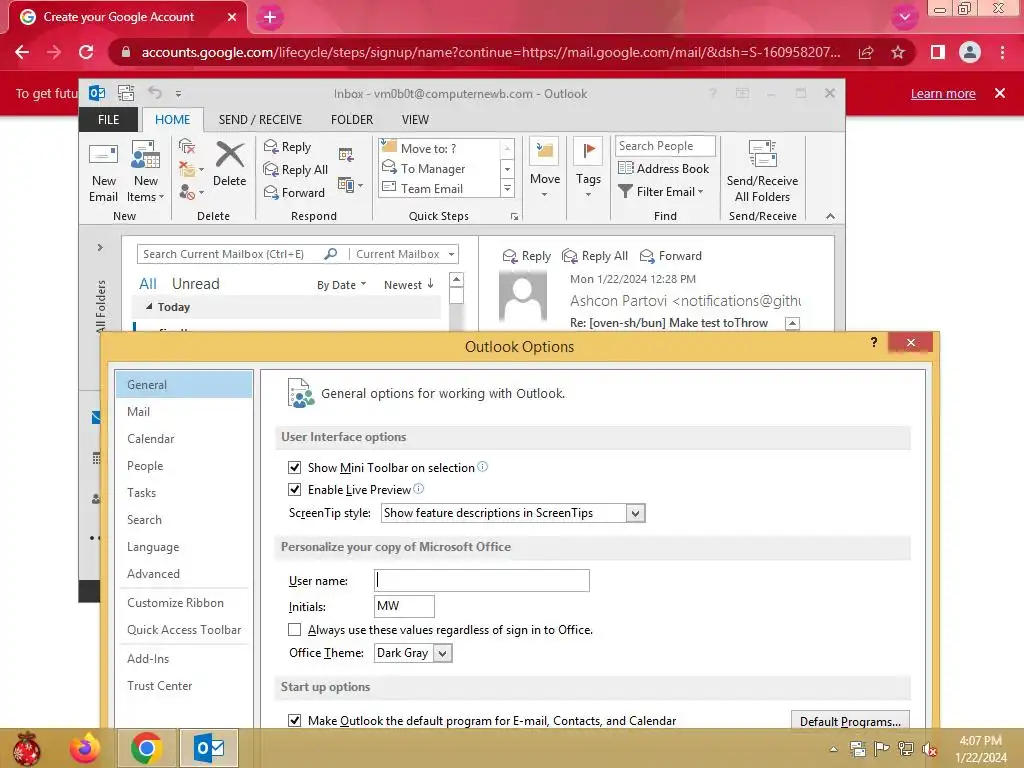This screenshot has height=768, width=1024.
Task: Click message list scrollbar up arrow
Action: 456,280
